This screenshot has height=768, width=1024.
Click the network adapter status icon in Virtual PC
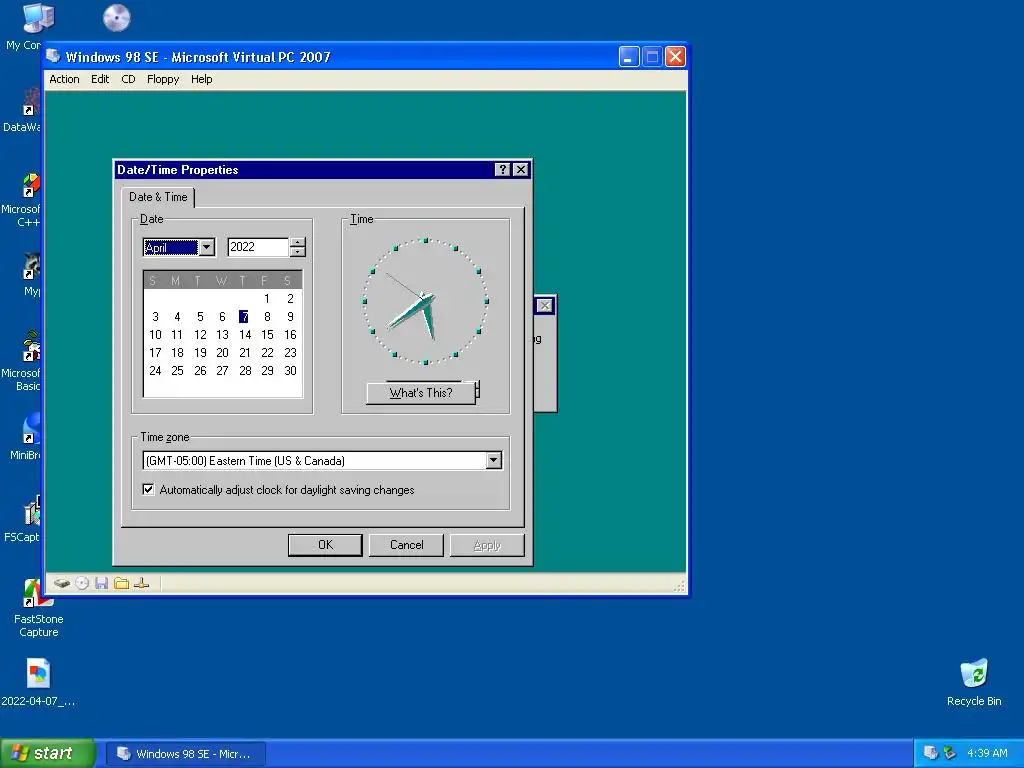point(142,583)
